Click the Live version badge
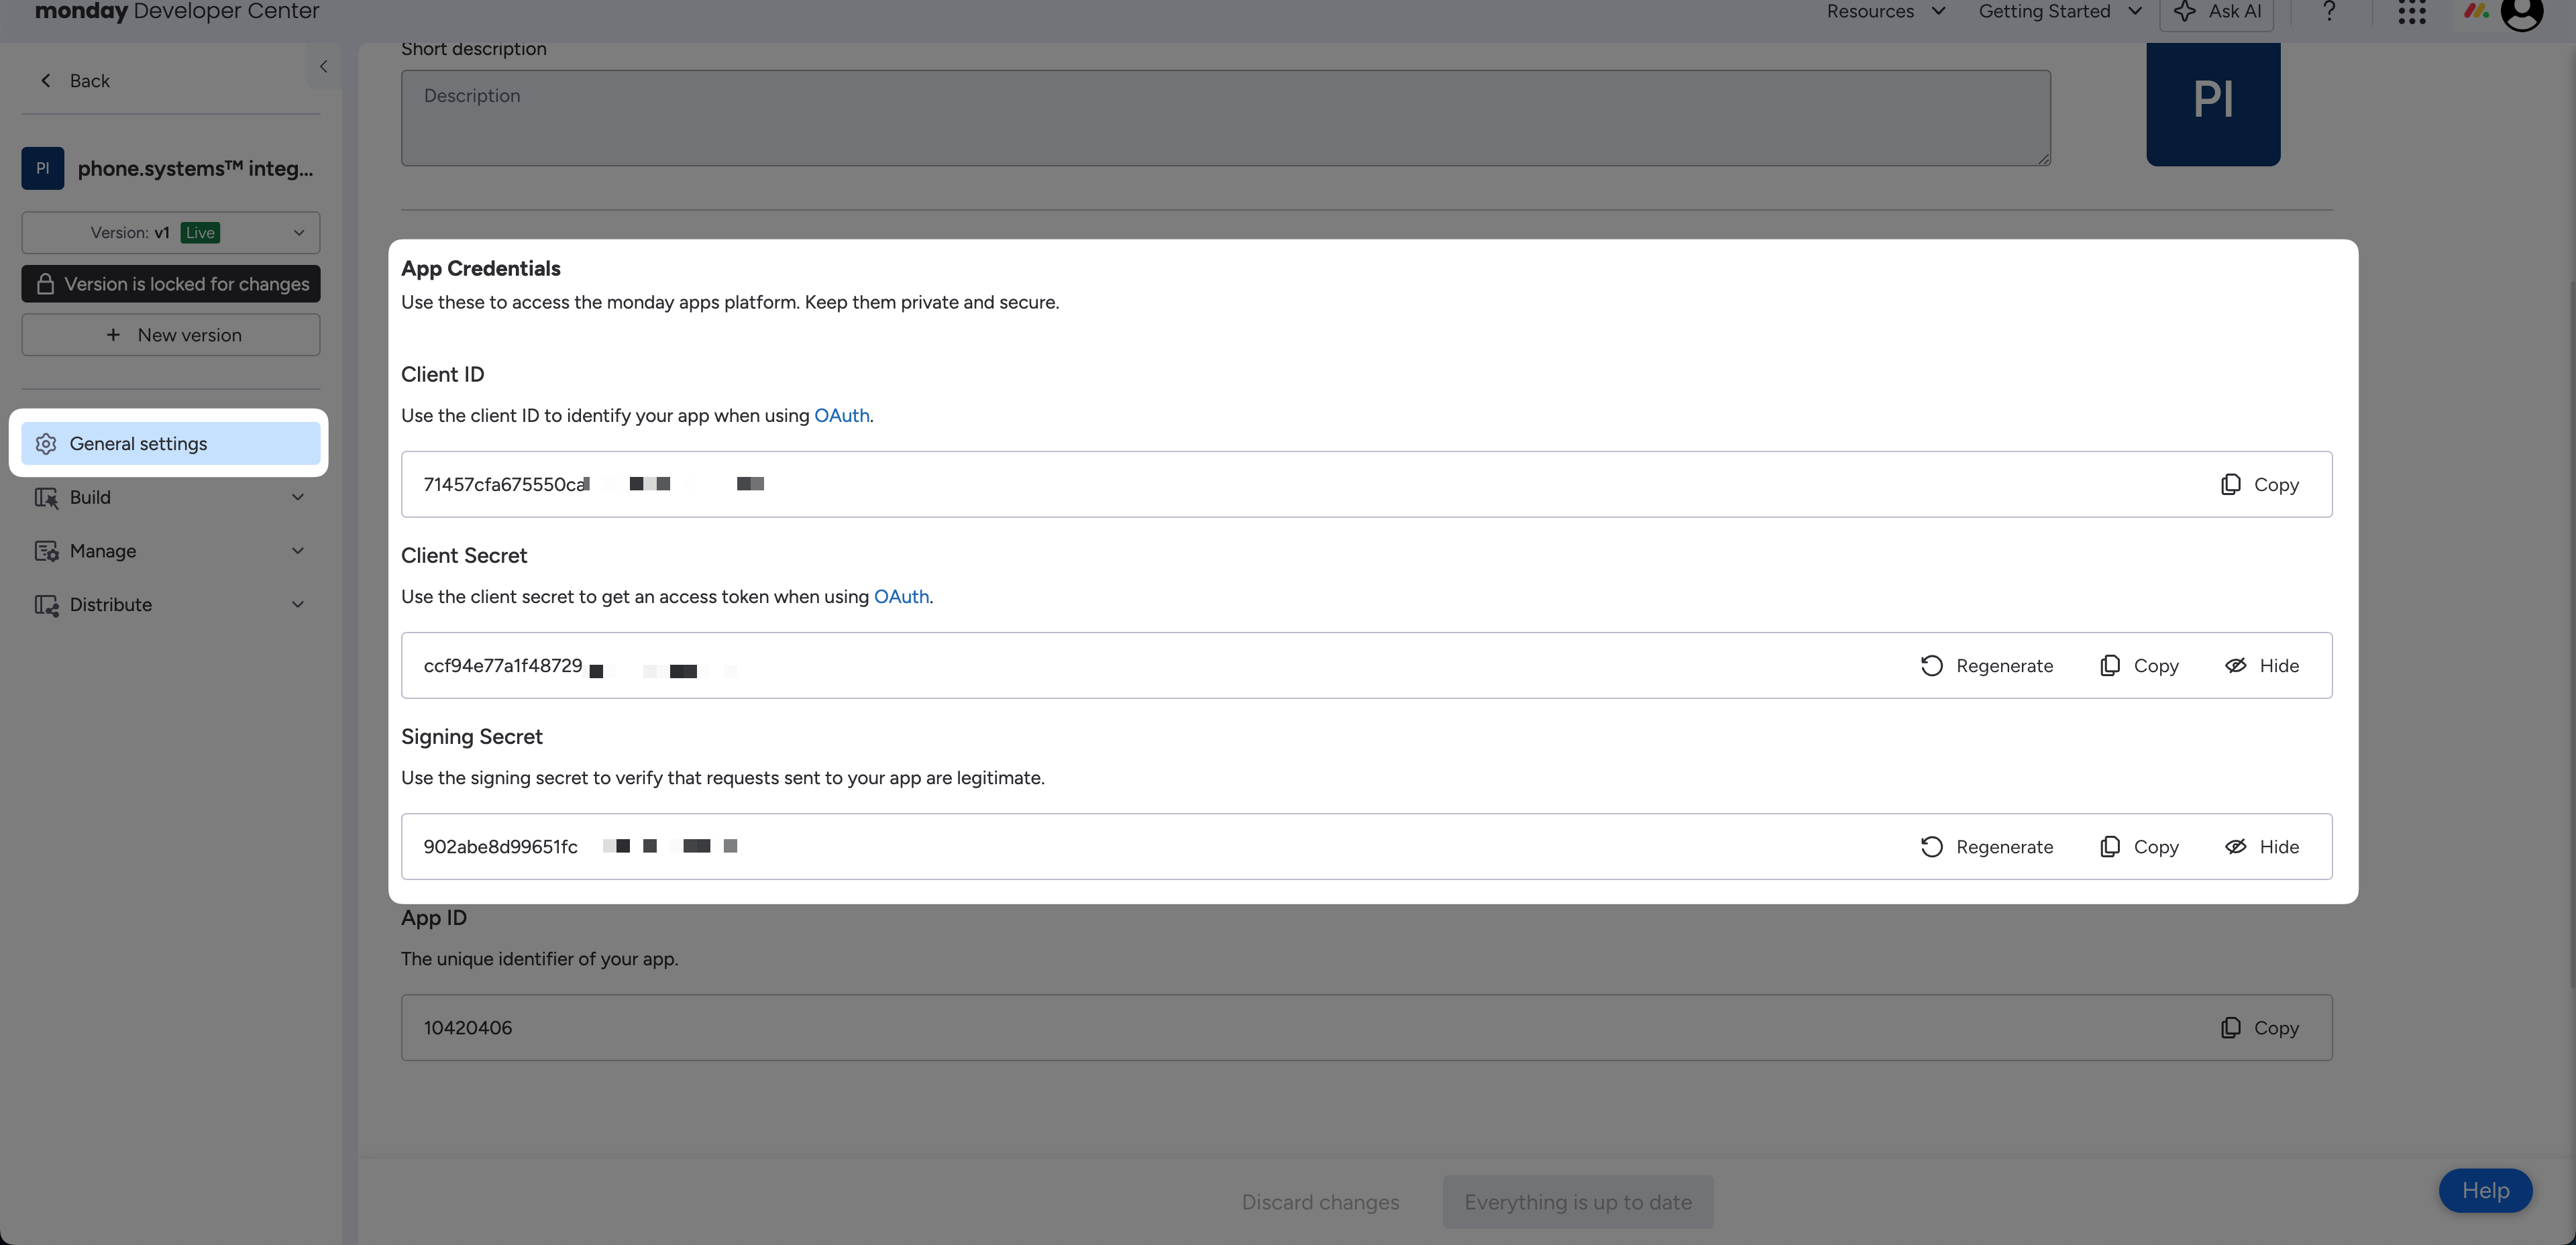 click(x=200, y=233)
